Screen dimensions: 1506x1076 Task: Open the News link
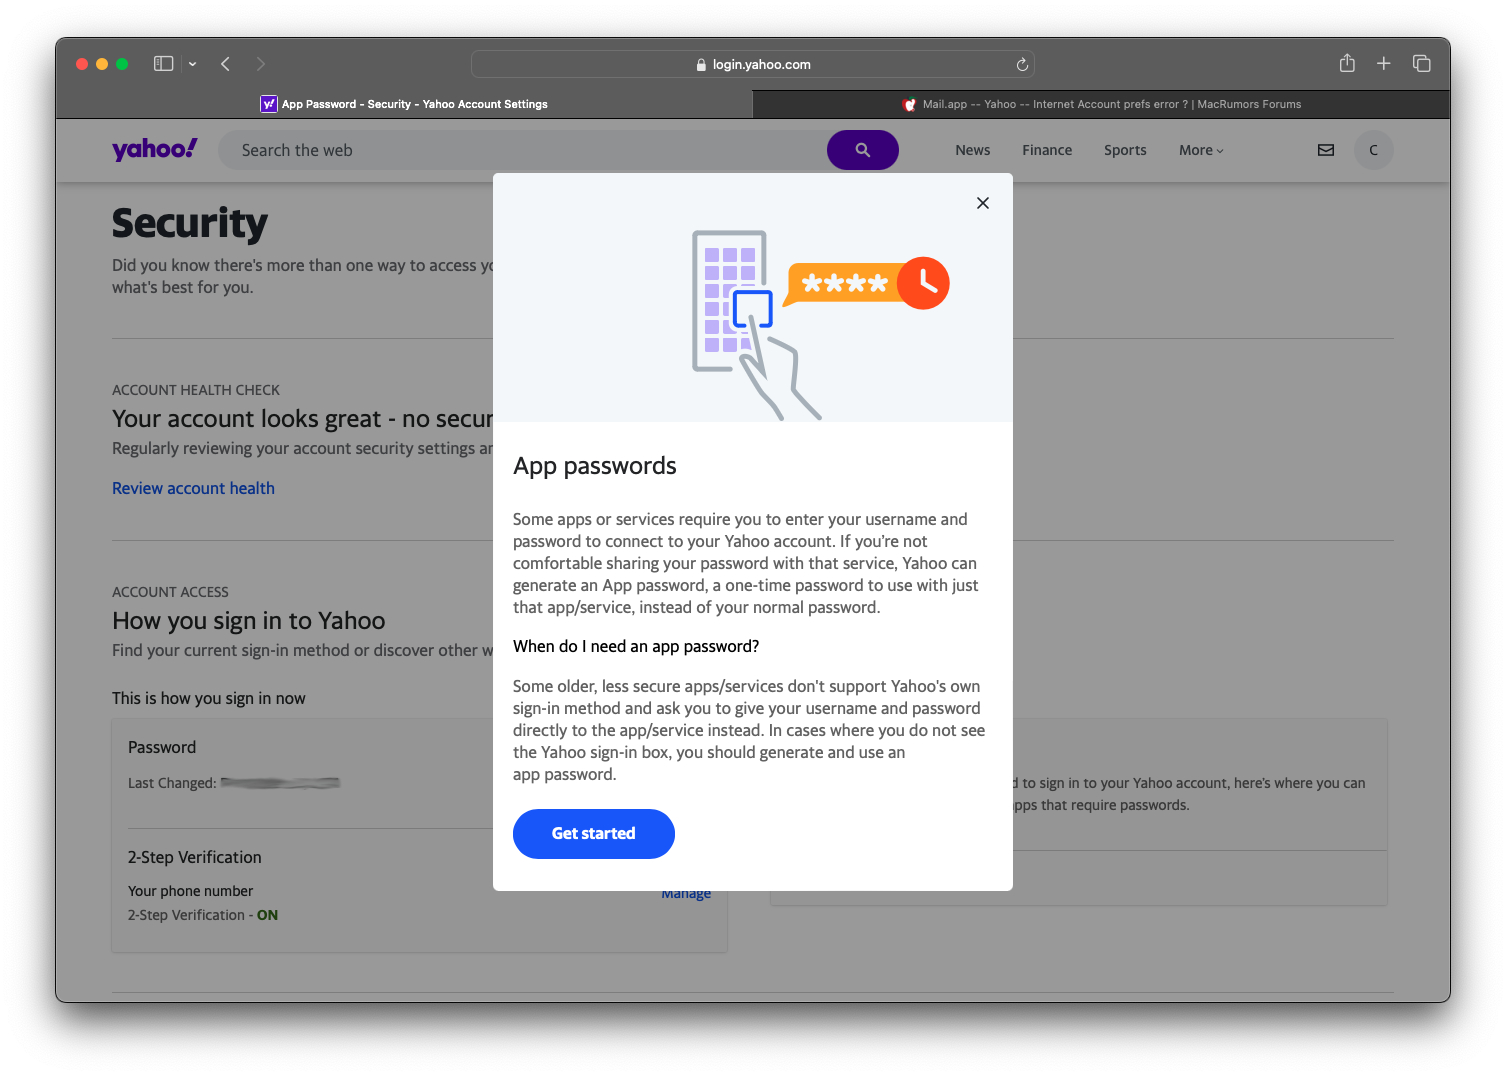(x=972, y=150)
